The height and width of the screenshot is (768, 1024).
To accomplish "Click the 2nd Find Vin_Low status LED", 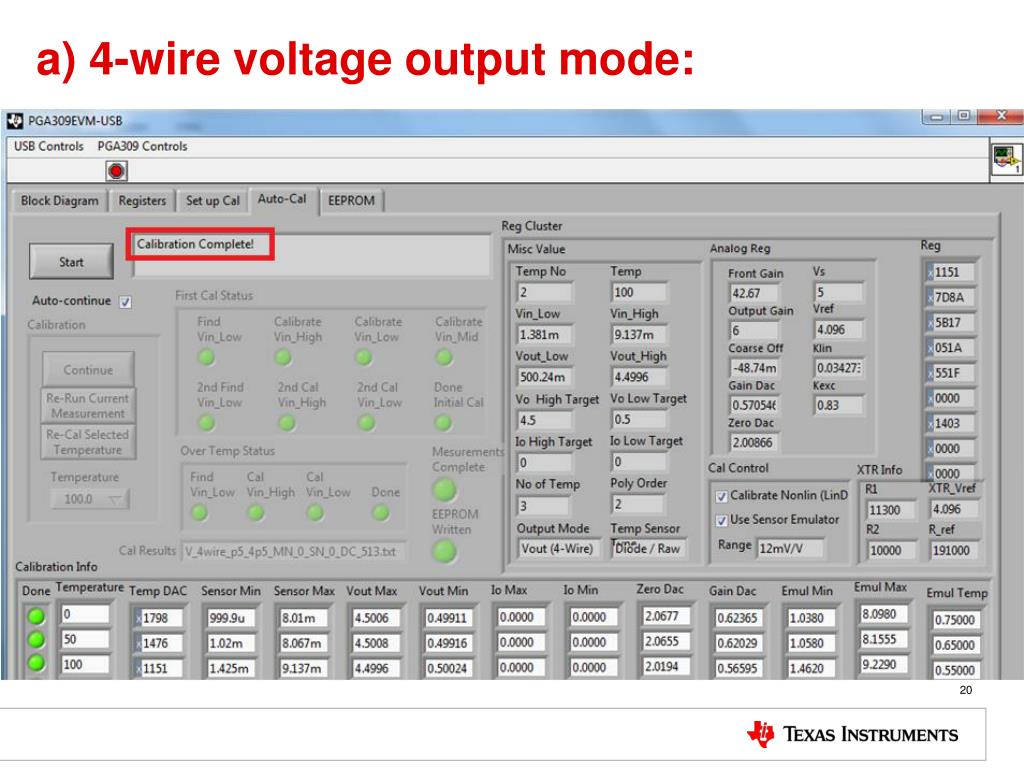I will (206, 423).
